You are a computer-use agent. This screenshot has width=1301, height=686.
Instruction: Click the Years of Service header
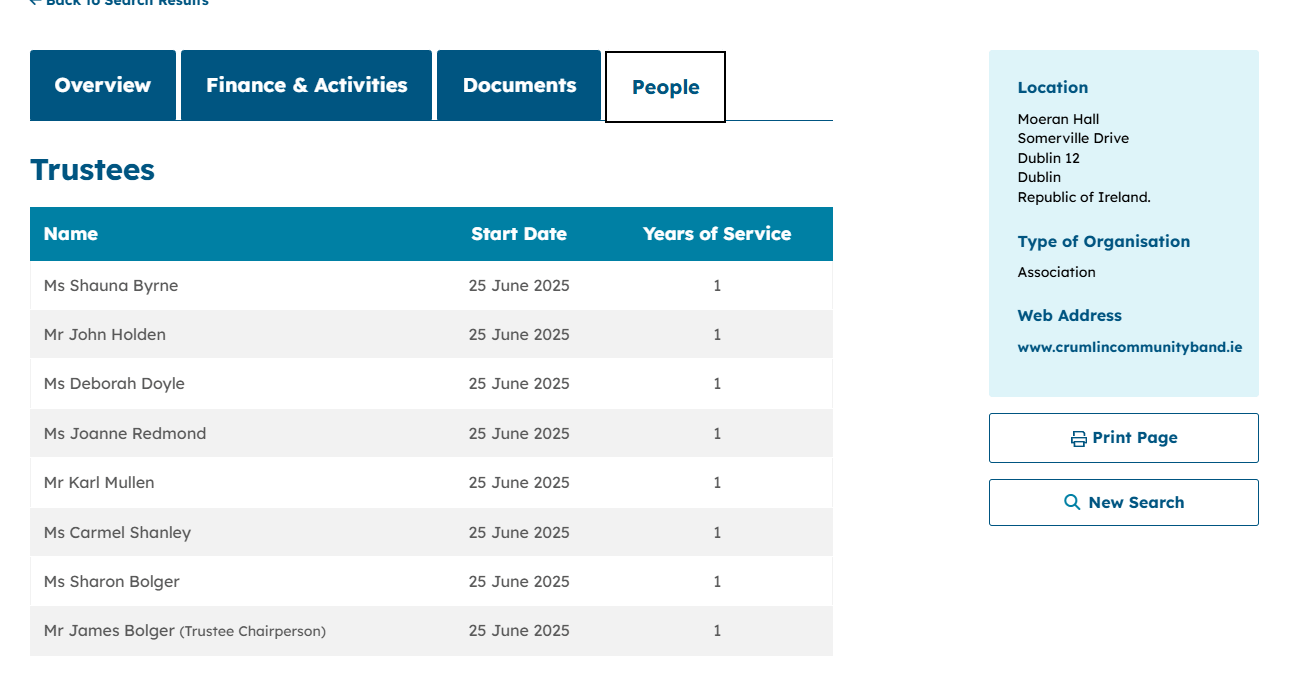pos(717,234)
